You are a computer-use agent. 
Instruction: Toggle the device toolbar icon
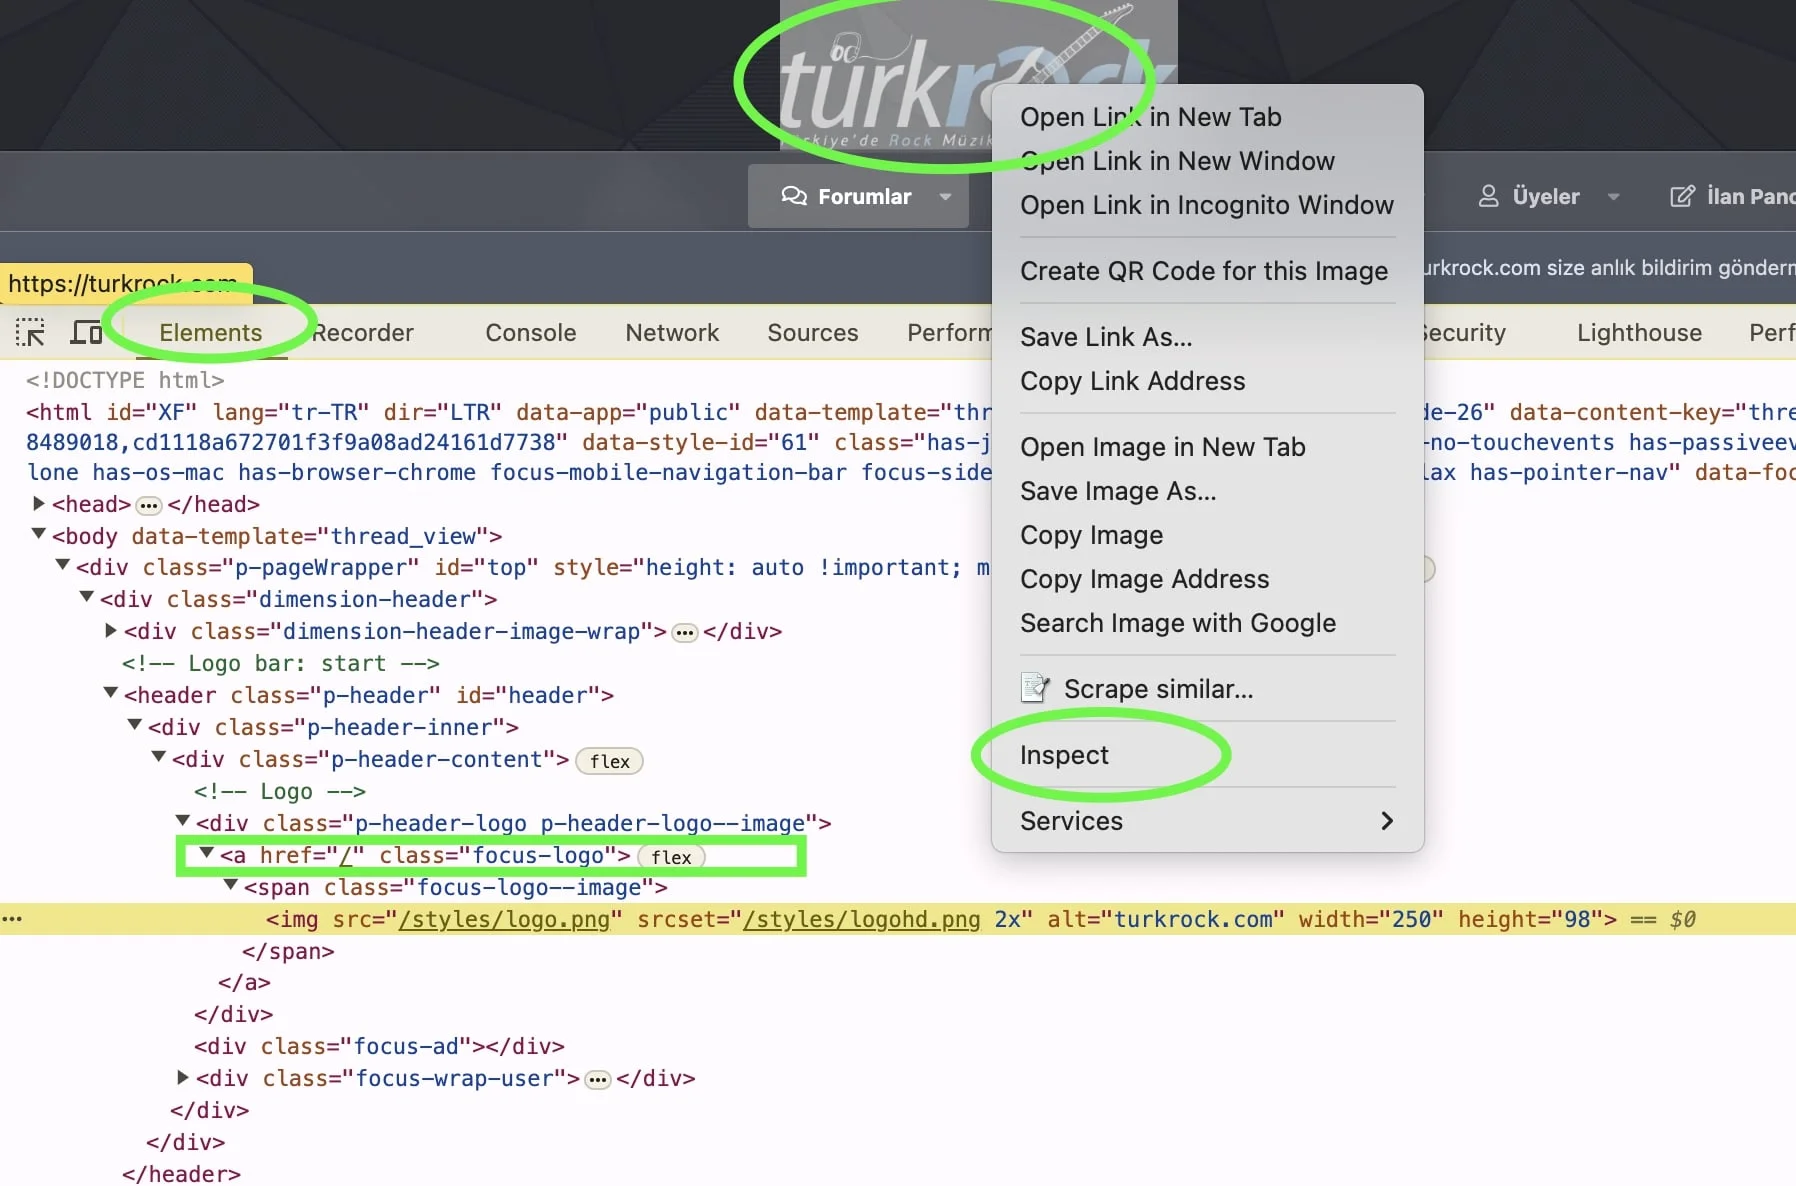(86, 332)
